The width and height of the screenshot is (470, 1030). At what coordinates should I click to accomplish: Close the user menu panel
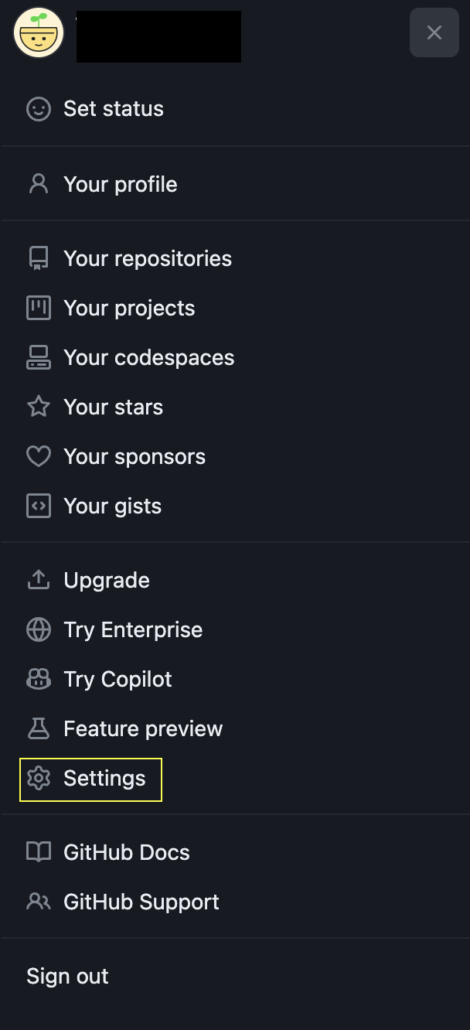434,33
